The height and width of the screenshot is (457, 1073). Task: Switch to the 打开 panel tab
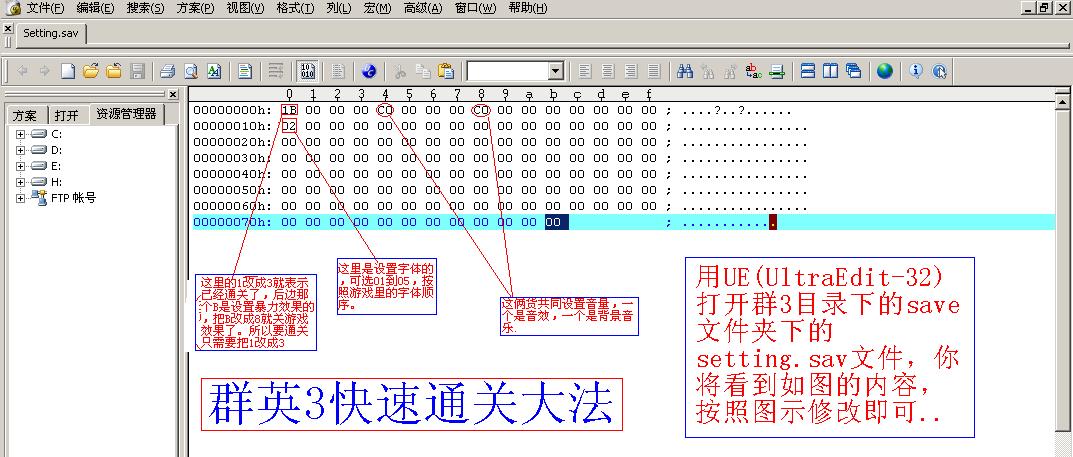[67, 115]
